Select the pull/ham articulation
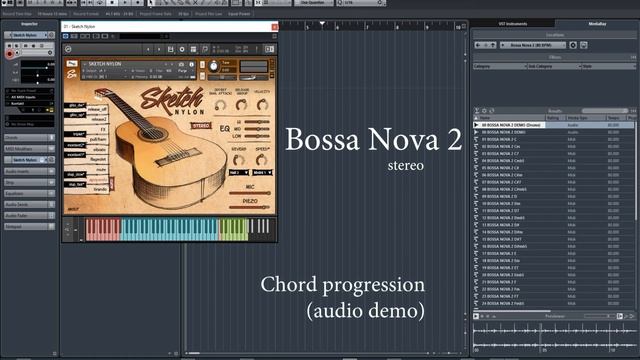This screenshot has height=360, width=640. click(x=98, y=140)
